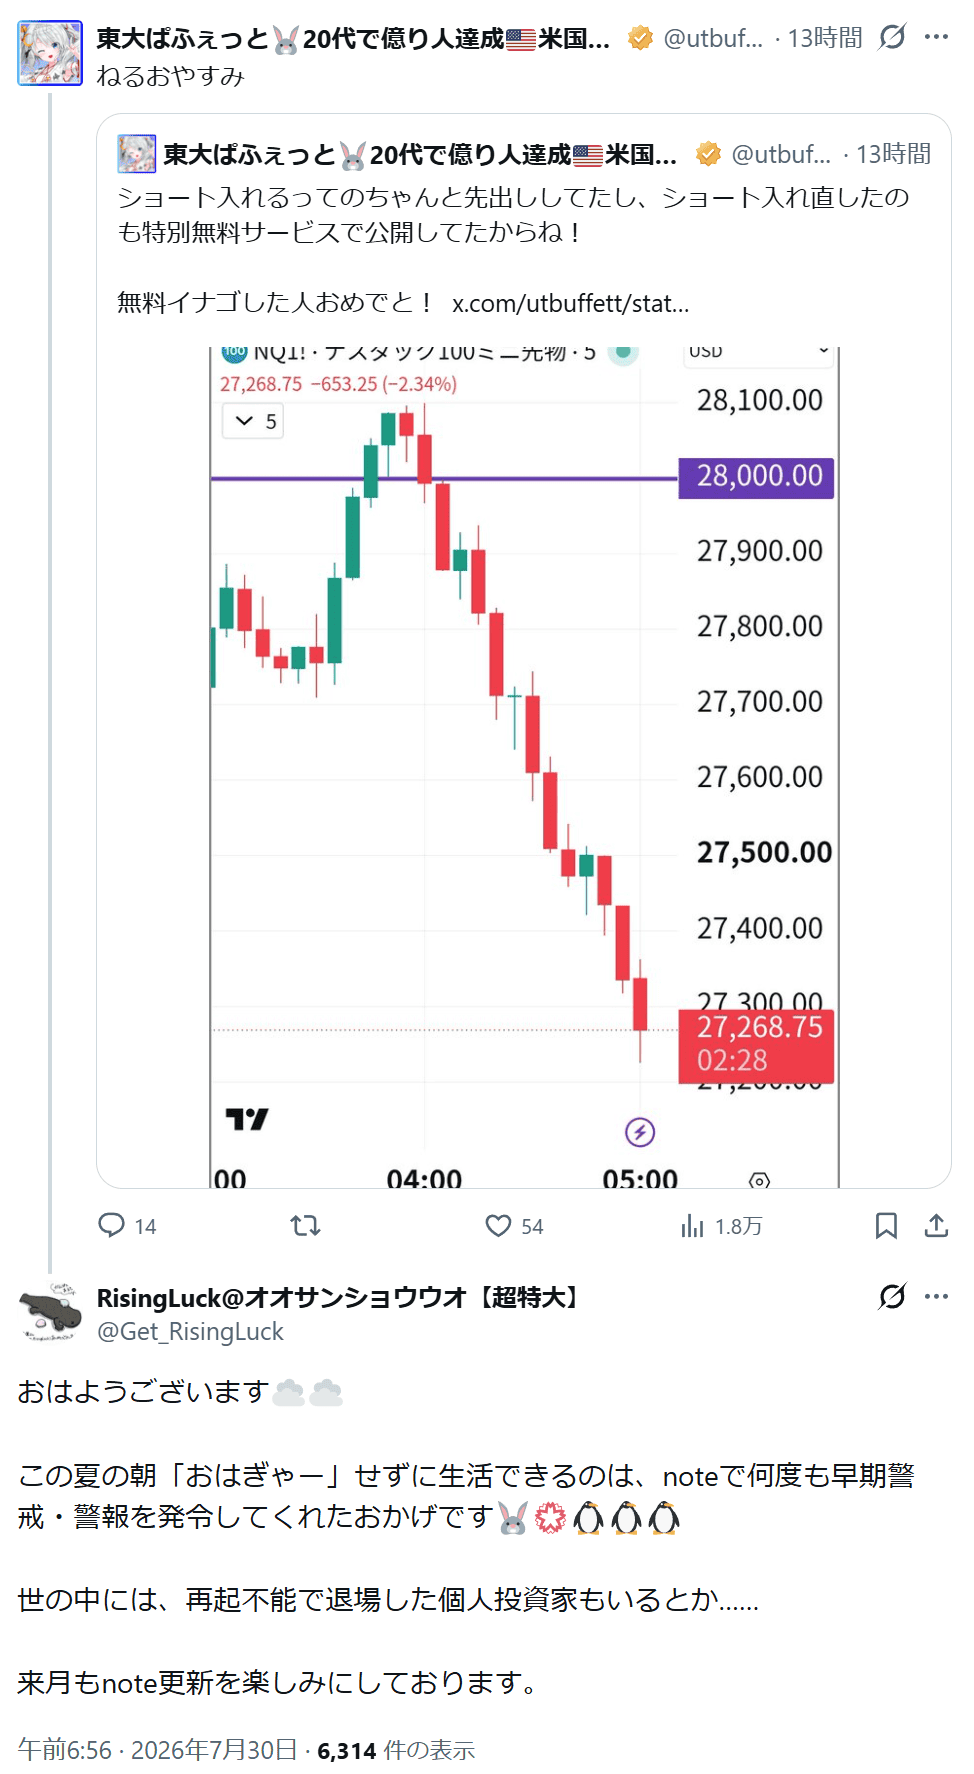974x1774 pixels.
Task: Open the quoted tweet's @utbuf... handle
Action: [x=781, y=154]
